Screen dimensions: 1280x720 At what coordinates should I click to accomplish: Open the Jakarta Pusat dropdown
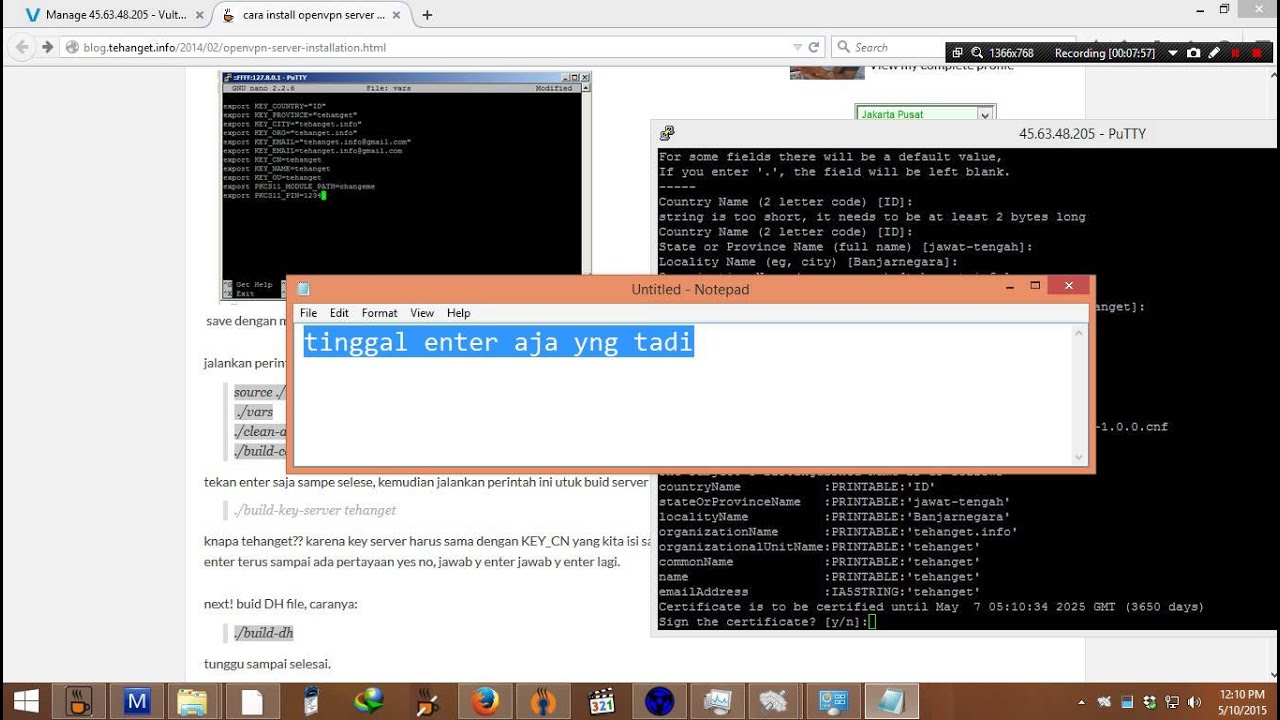tap(925, 114)
